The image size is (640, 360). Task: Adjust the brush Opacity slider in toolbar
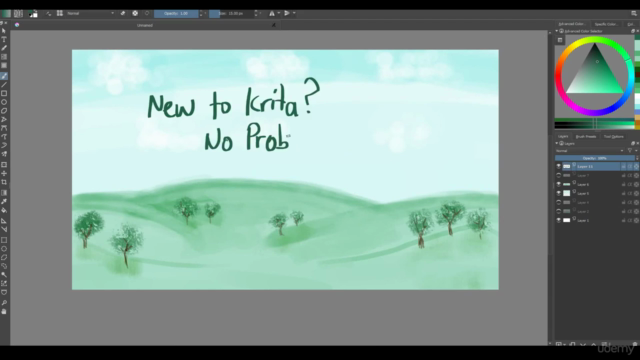176,13
